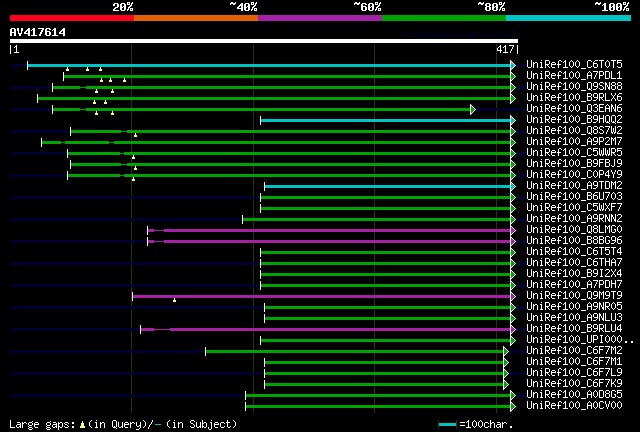Open the UniRef100_B9HQQ2 hit label
Viewport: 640px width, 432px height.
pos(574,119)
